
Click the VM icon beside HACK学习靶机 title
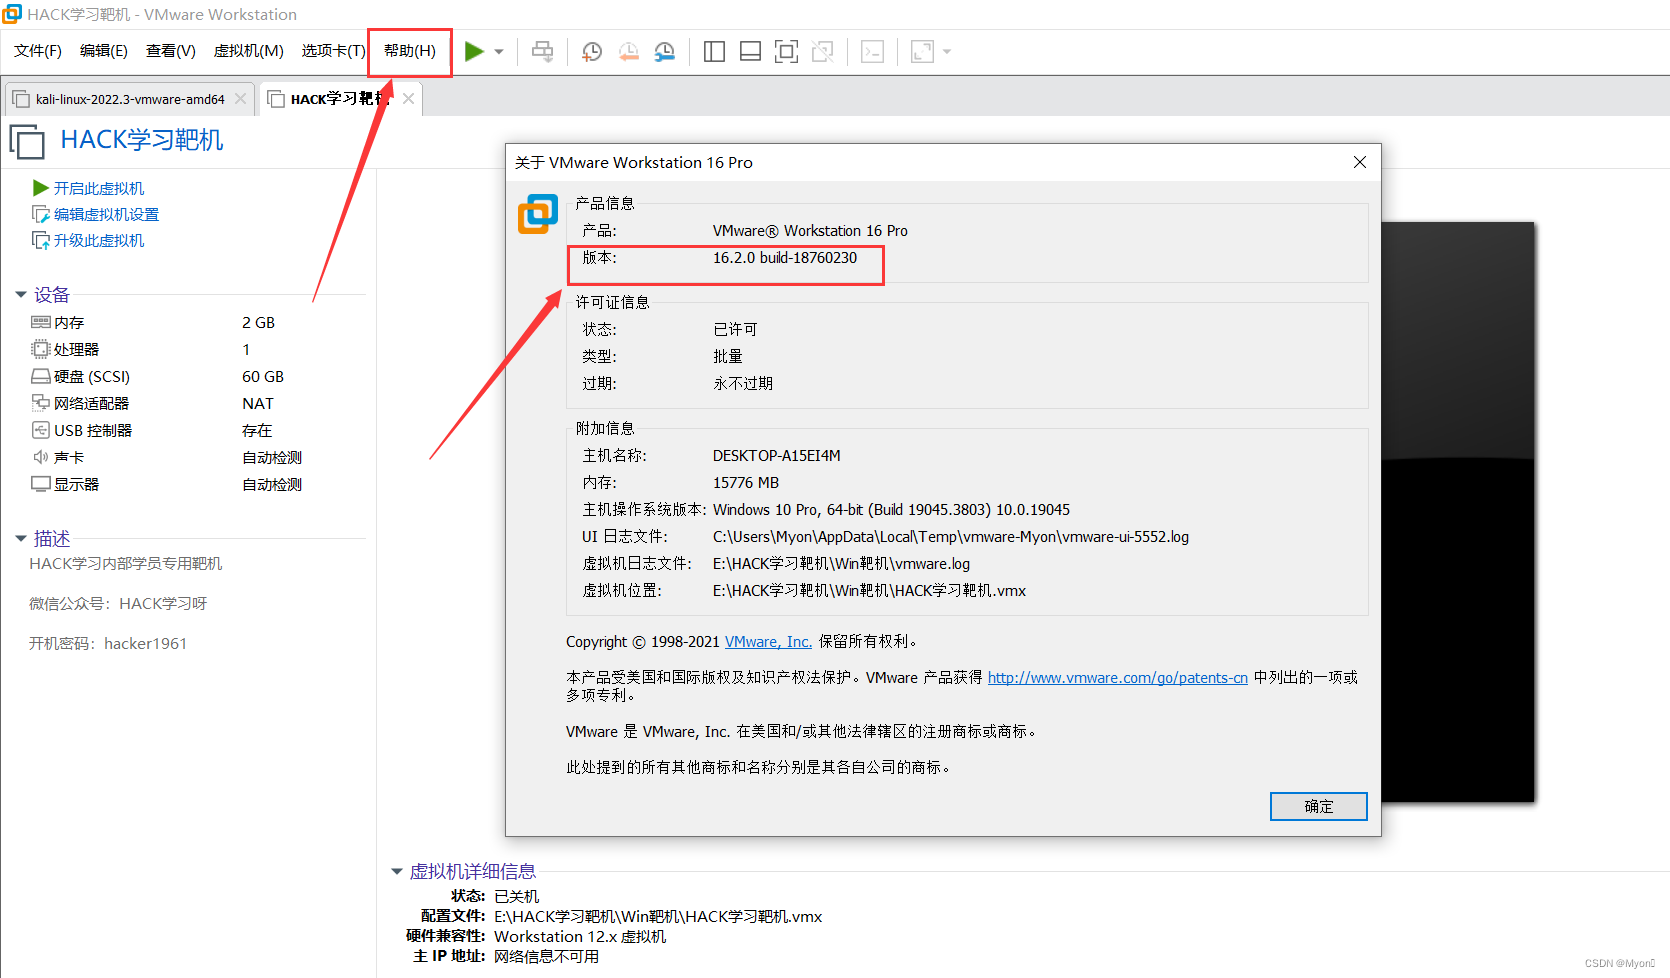27,141
